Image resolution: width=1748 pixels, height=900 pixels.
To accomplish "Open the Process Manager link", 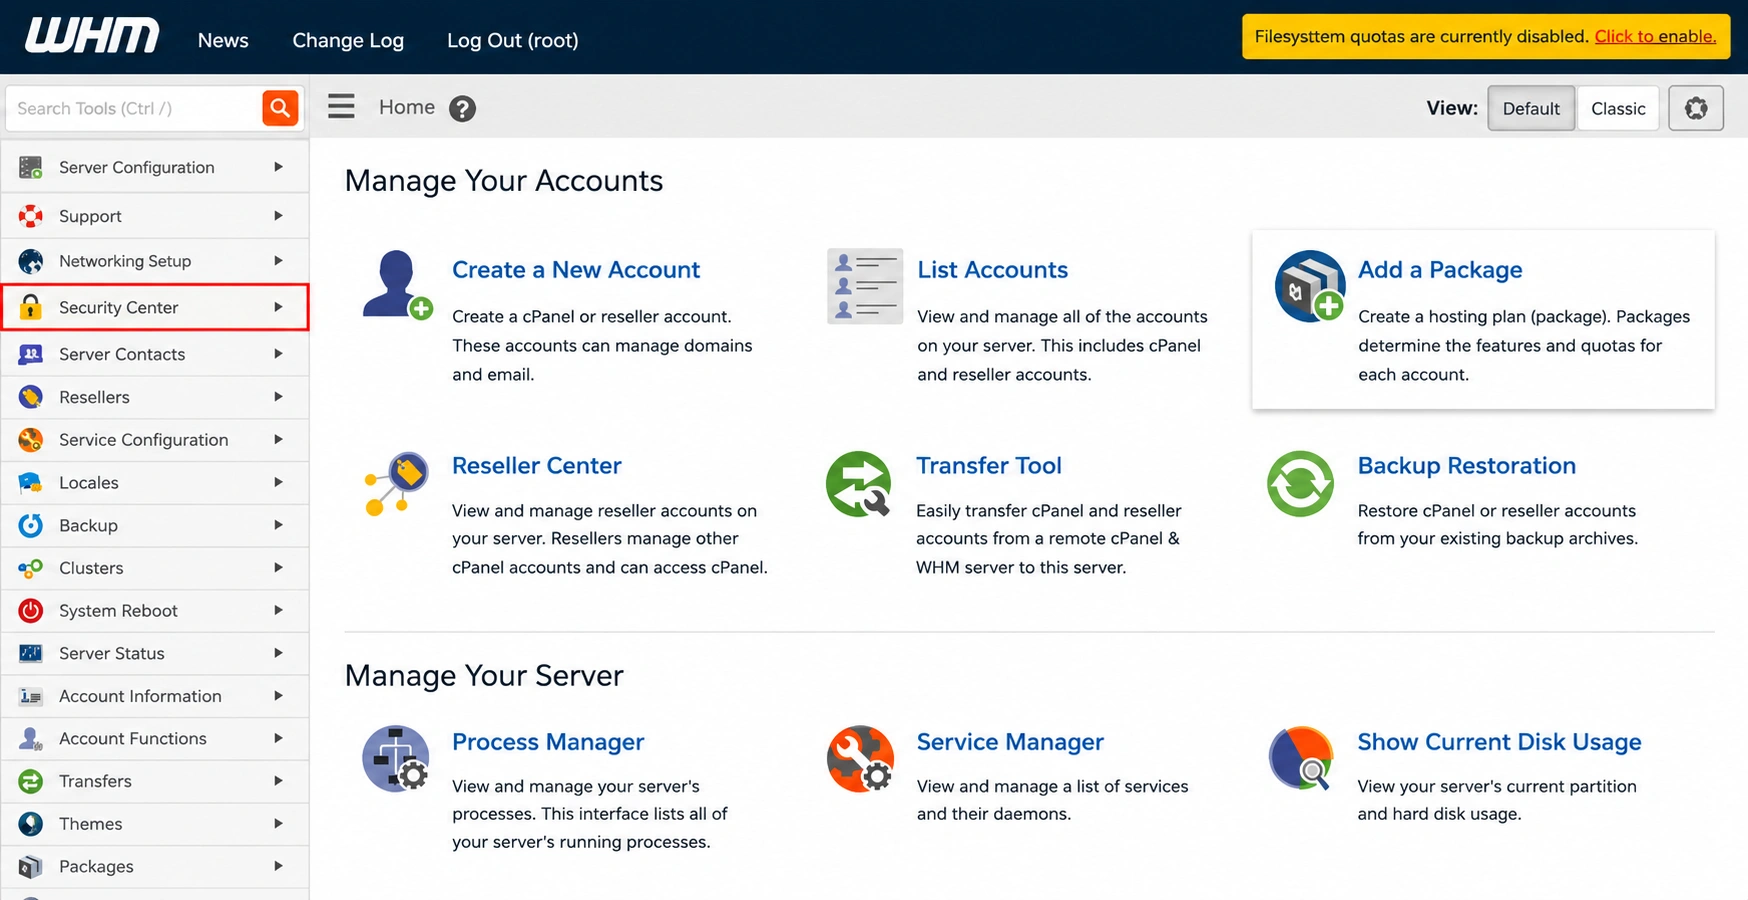I will coord(548,742).
